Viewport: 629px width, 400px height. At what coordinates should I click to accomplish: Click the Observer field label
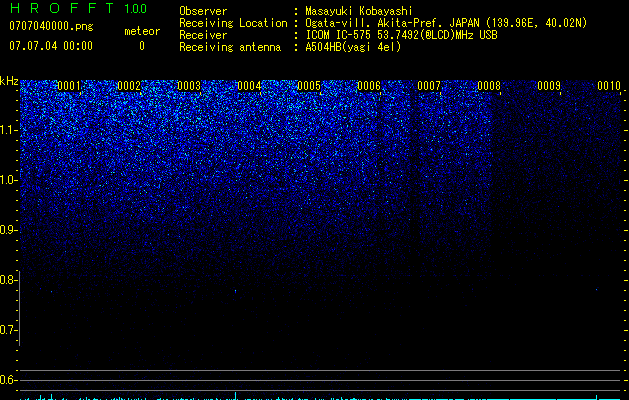tap(203, 11)
